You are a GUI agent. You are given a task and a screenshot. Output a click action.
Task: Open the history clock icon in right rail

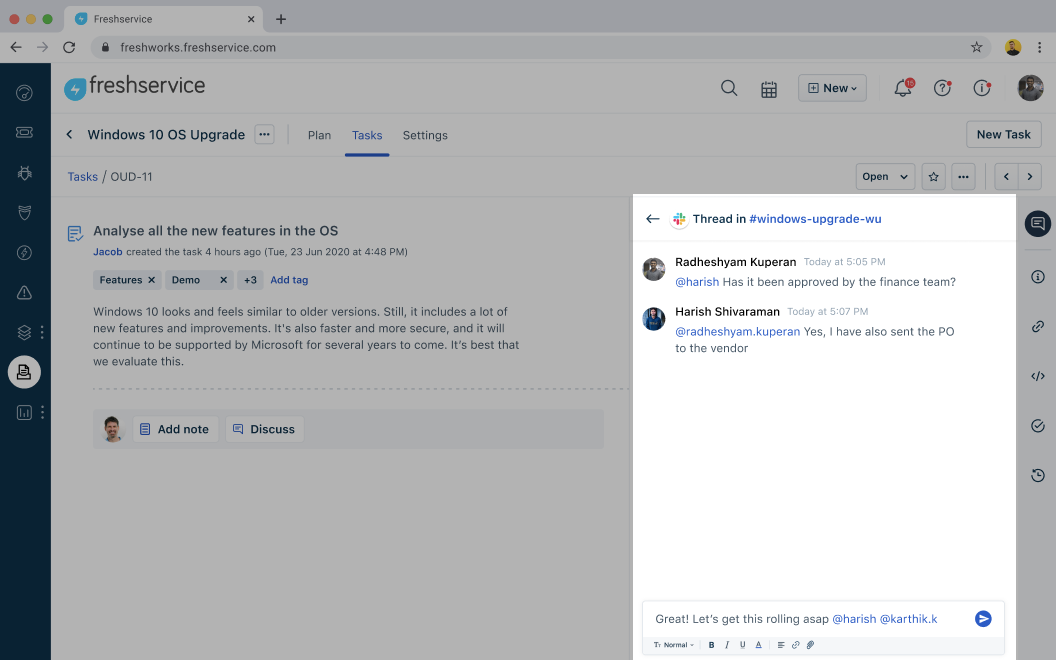1038,475
